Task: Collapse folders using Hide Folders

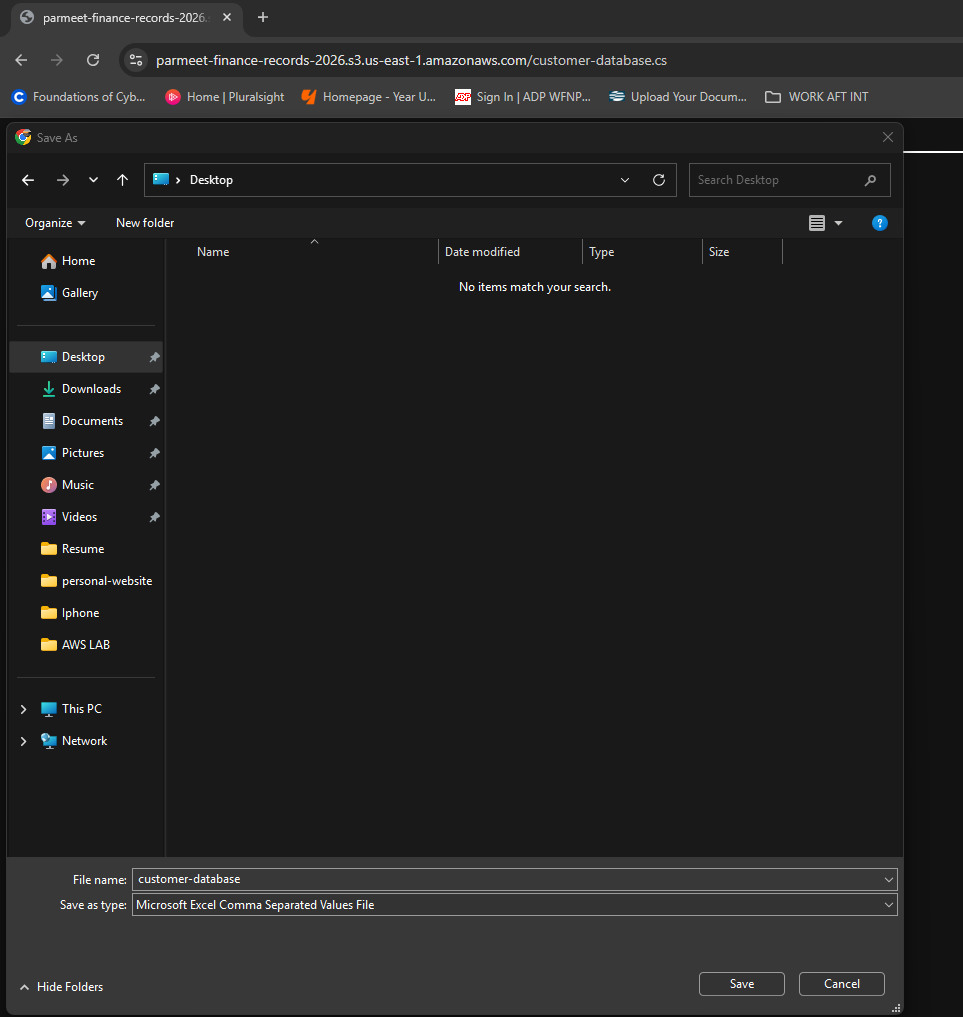Action: [61, 987]
